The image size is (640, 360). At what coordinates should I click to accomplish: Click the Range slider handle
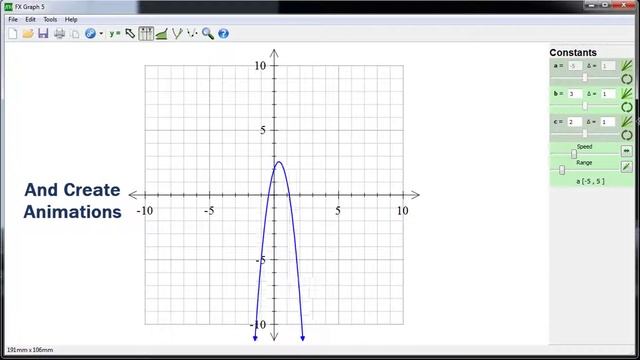tap(562, 170)
